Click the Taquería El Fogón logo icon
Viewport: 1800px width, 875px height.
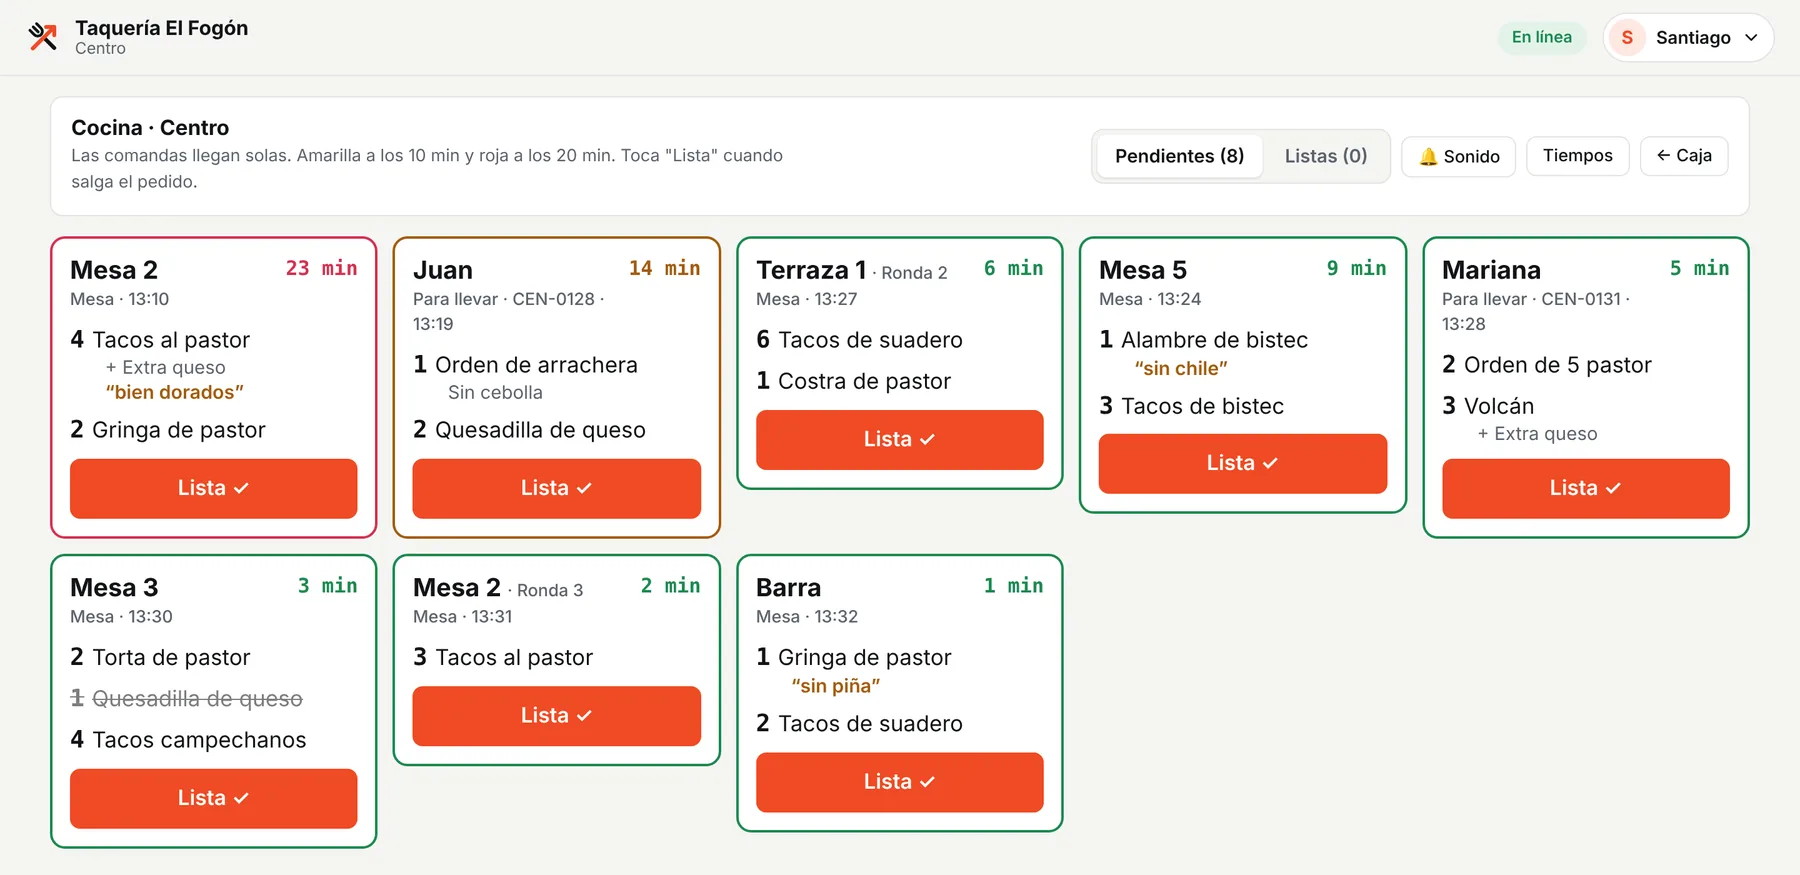(x=43, y=37)
